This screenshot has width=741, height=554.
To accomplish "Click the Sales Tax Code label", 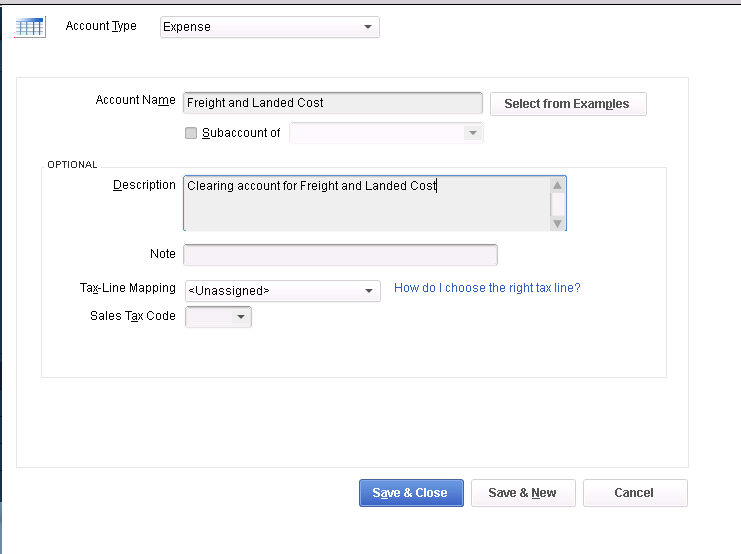I will click(132, 316).
